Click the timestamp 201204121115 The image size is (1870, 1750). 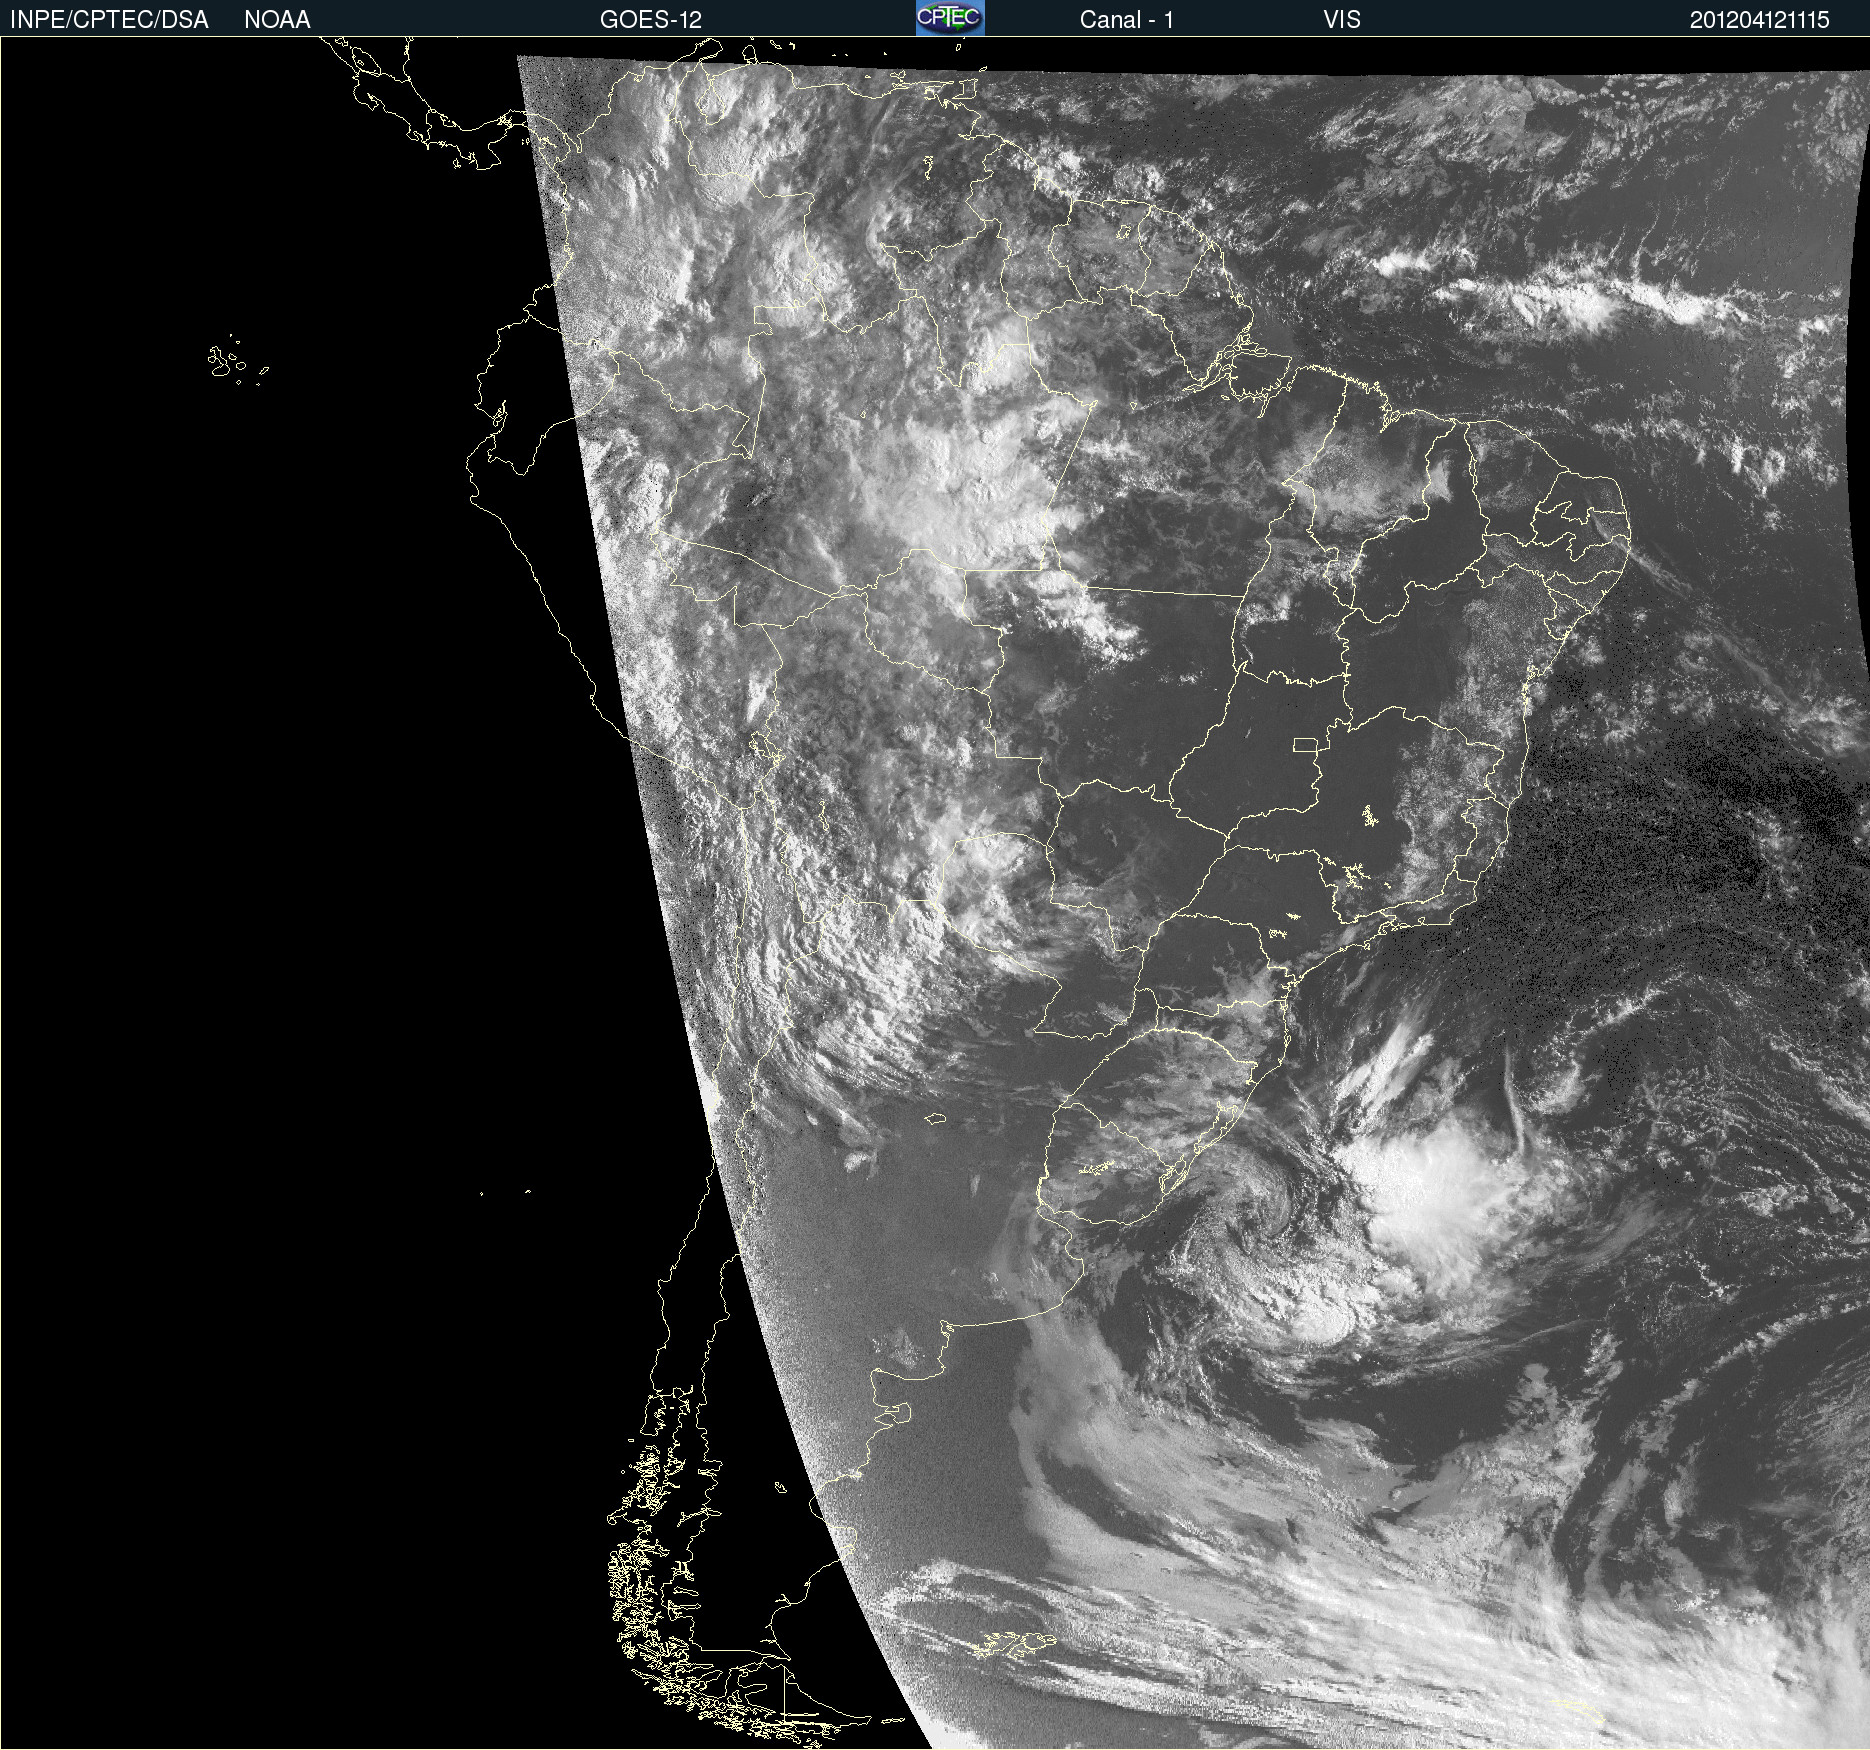[x=1759, y=20]
